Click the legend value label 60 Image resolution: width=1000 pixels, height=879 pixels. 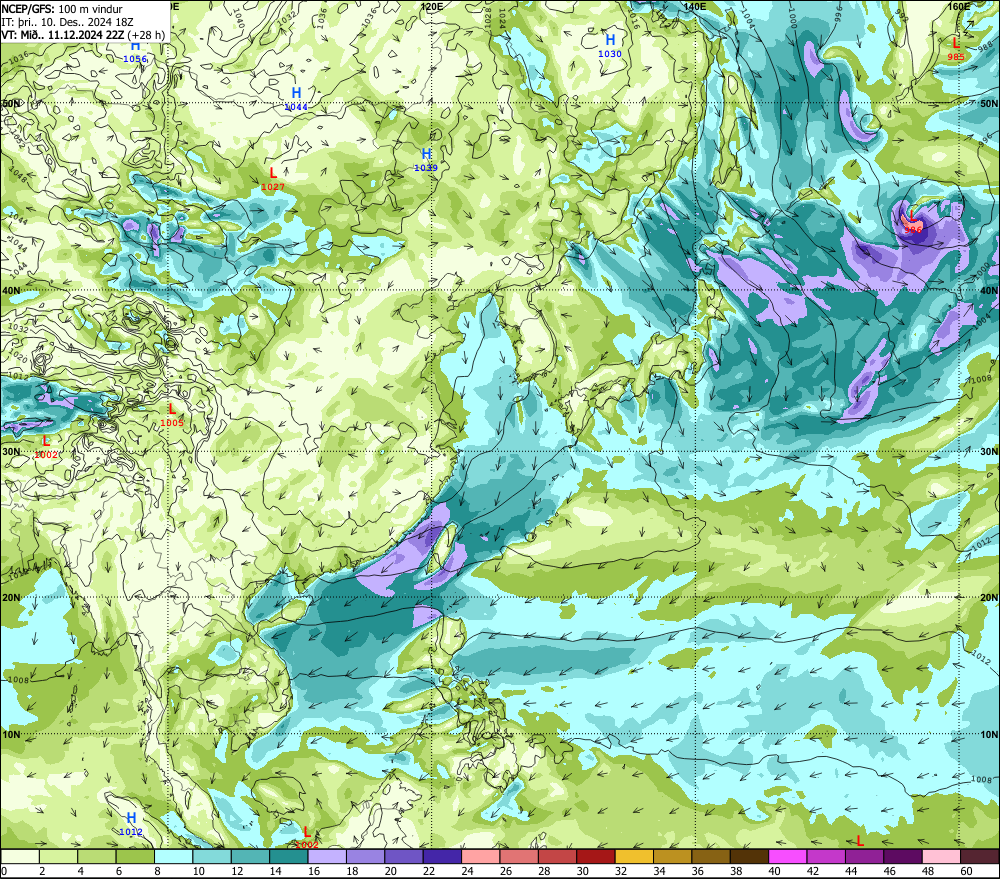[x=966, y=871]
